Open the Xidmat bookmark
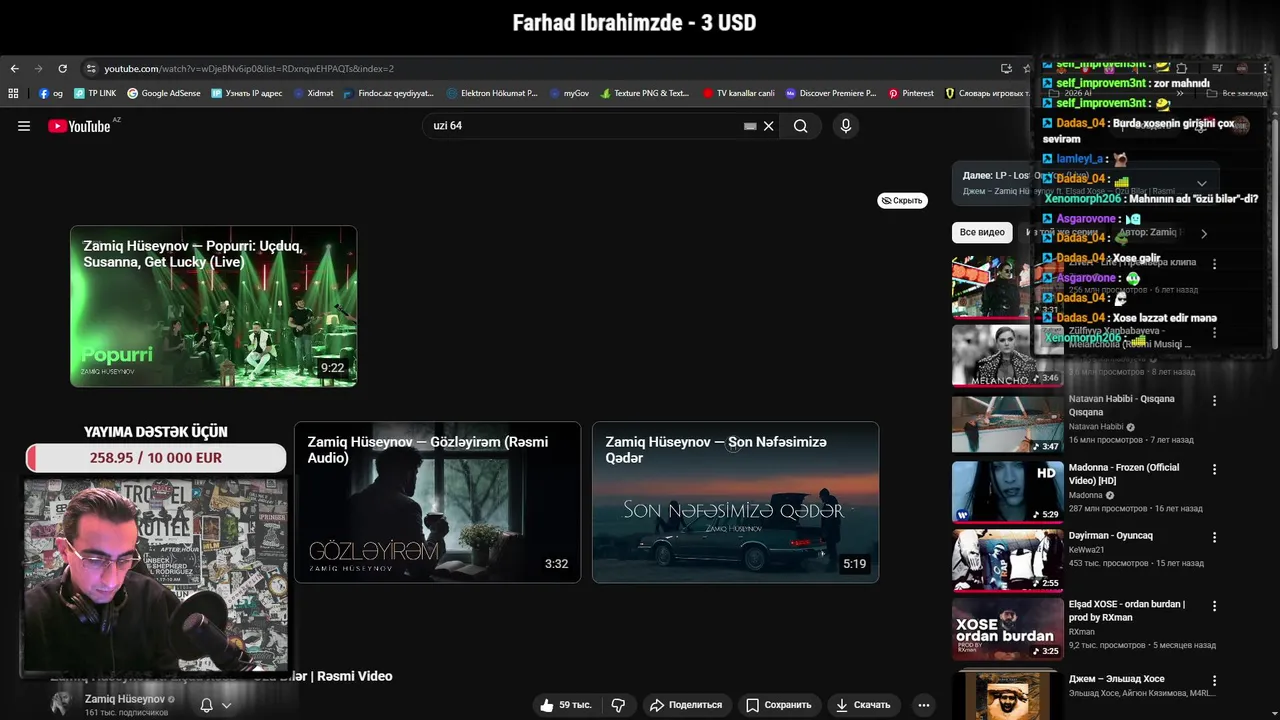The width and height of the screenshot is (1280, 720). (313, 93)
